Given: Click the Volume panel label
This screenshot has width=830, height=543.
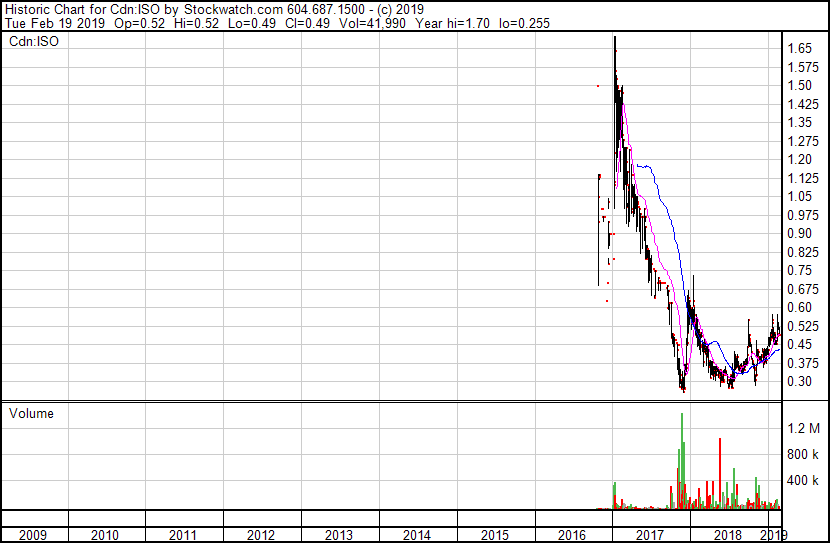Looking at the screenshot, I should click(x=31, y=413).
